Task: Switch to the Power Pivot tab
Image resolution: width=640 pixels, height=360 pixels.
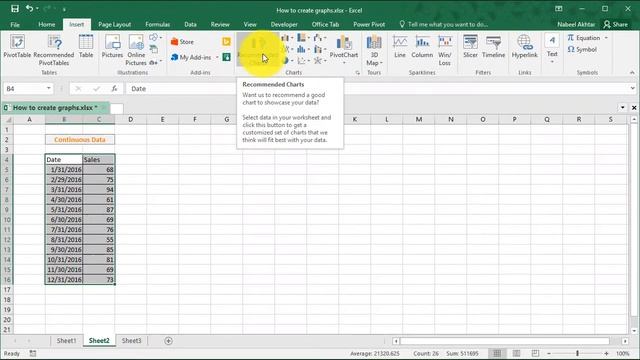Action: [x=369, y=24]
